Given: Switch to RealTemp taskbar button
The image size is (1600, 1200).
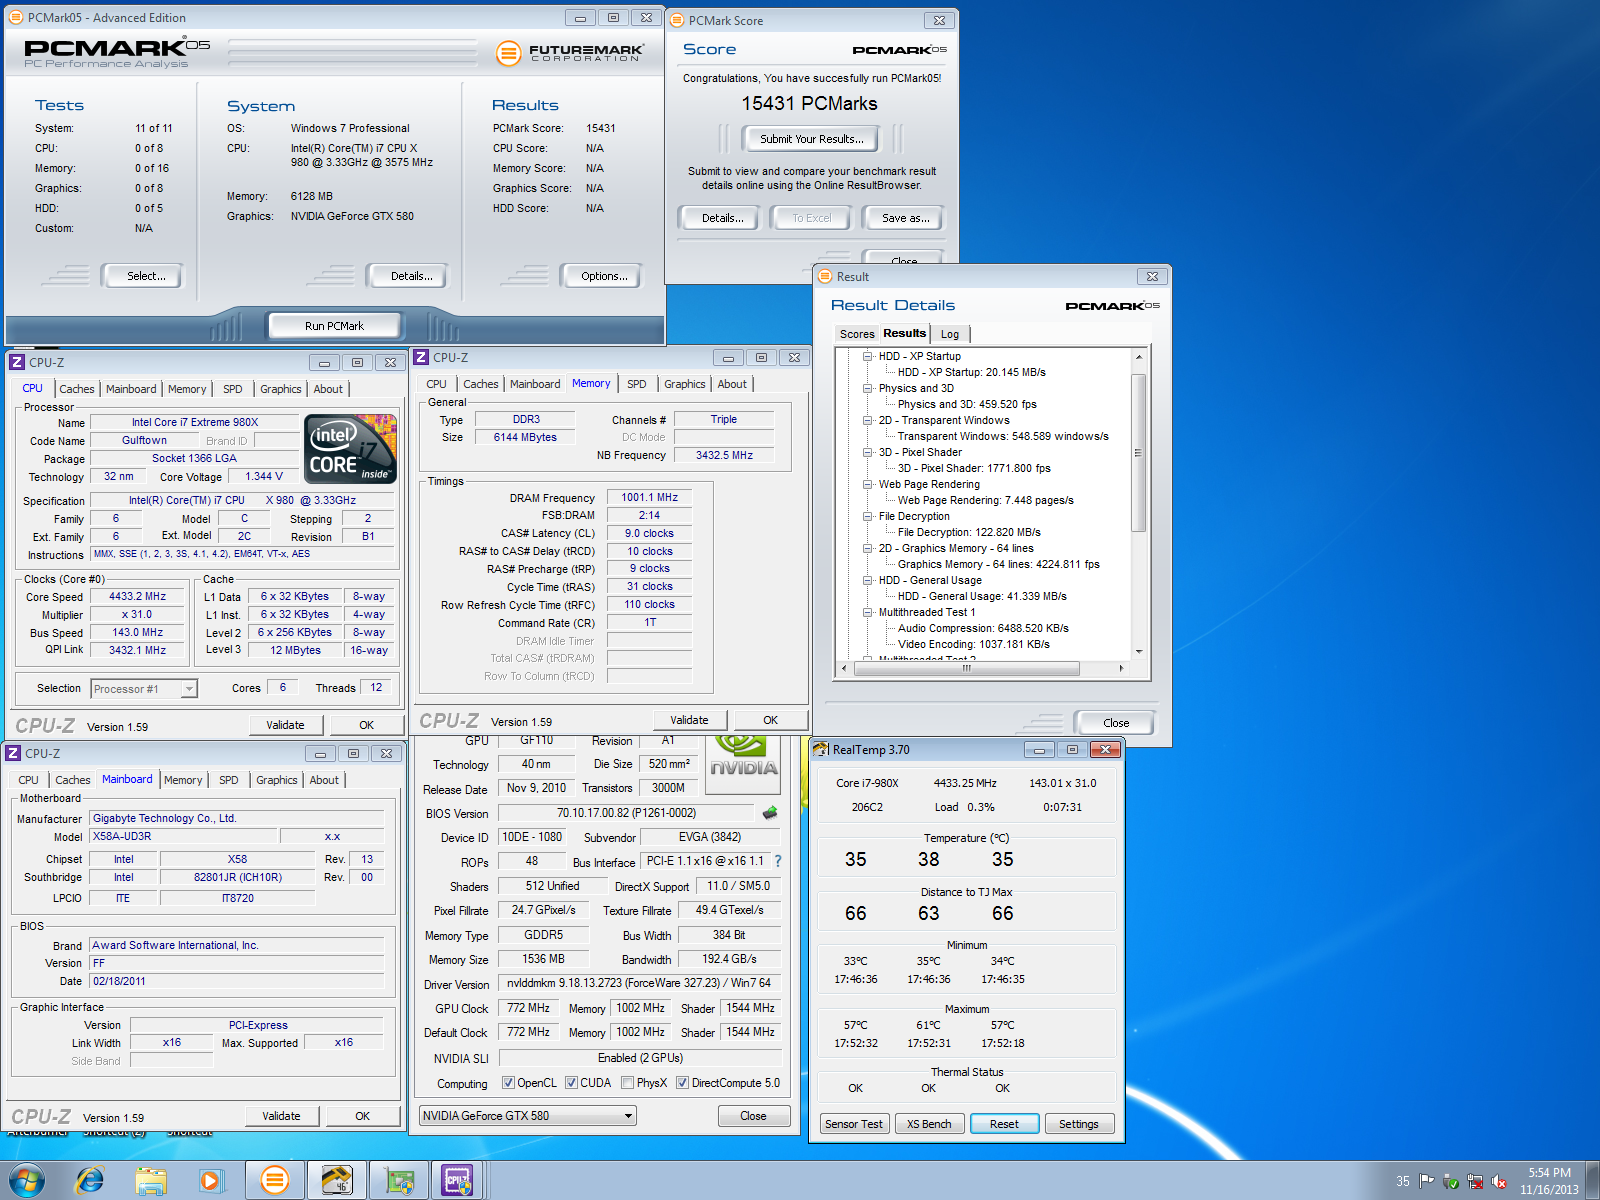Looking at the screenshot, I should pyautogui.click(x=336, y=1181).
